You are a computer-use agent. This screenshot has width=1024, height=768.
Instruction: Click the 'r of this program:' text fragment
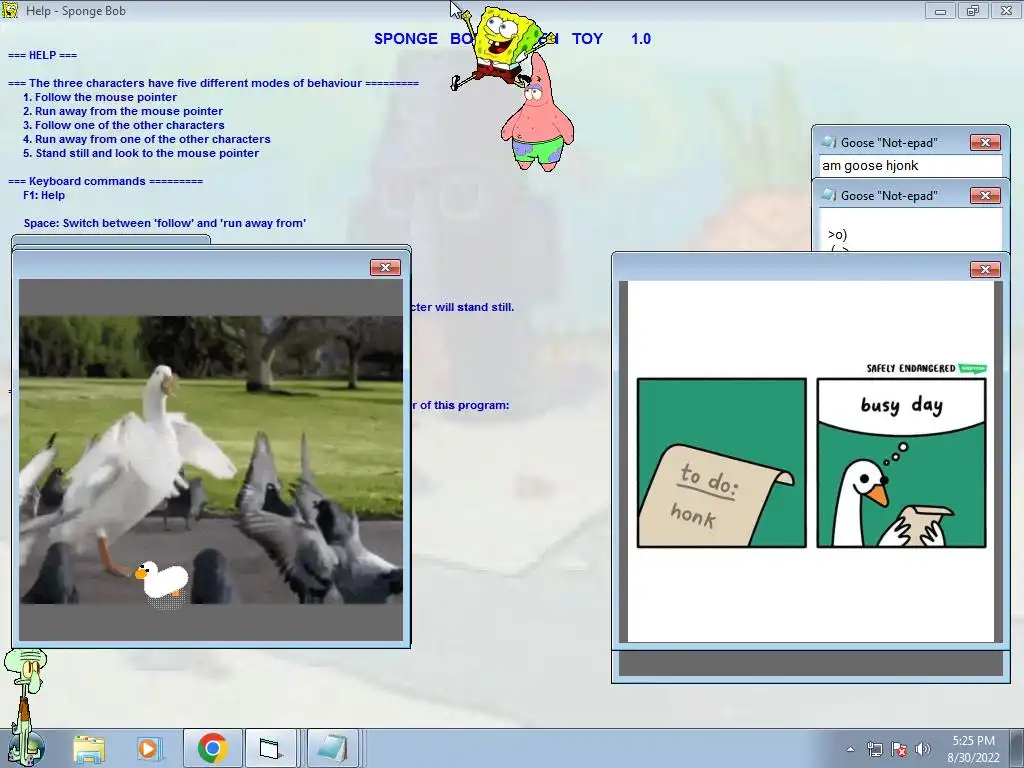click(460, 405)
